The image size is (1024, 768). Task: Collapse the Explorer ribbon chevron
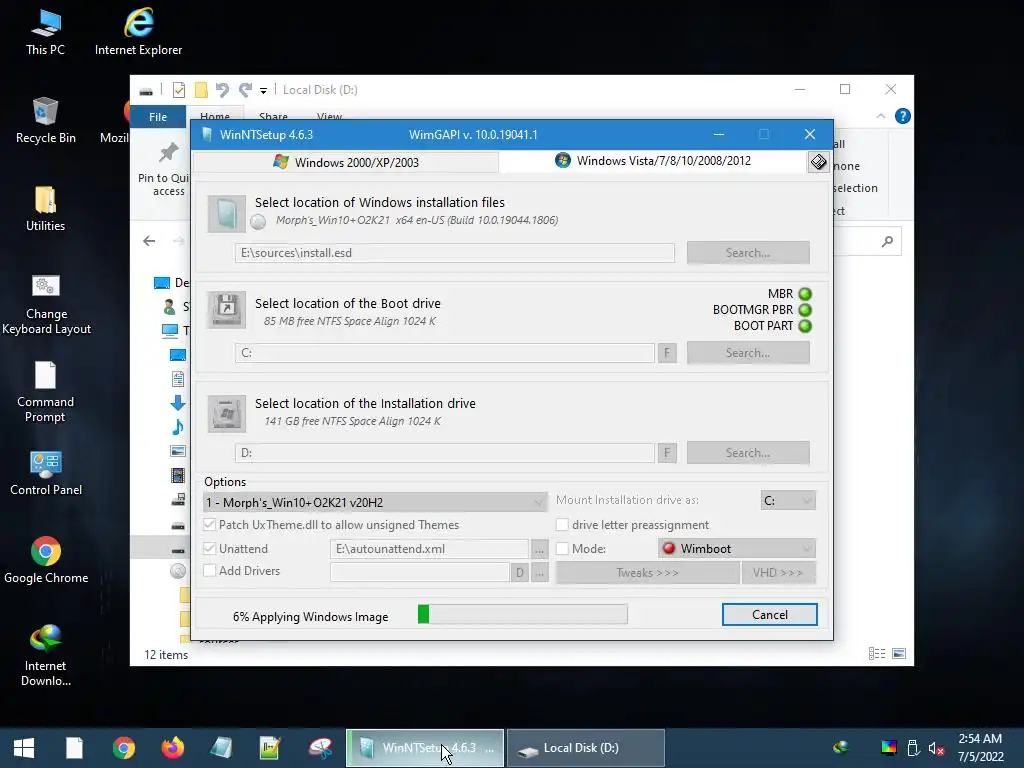point(880,116)
